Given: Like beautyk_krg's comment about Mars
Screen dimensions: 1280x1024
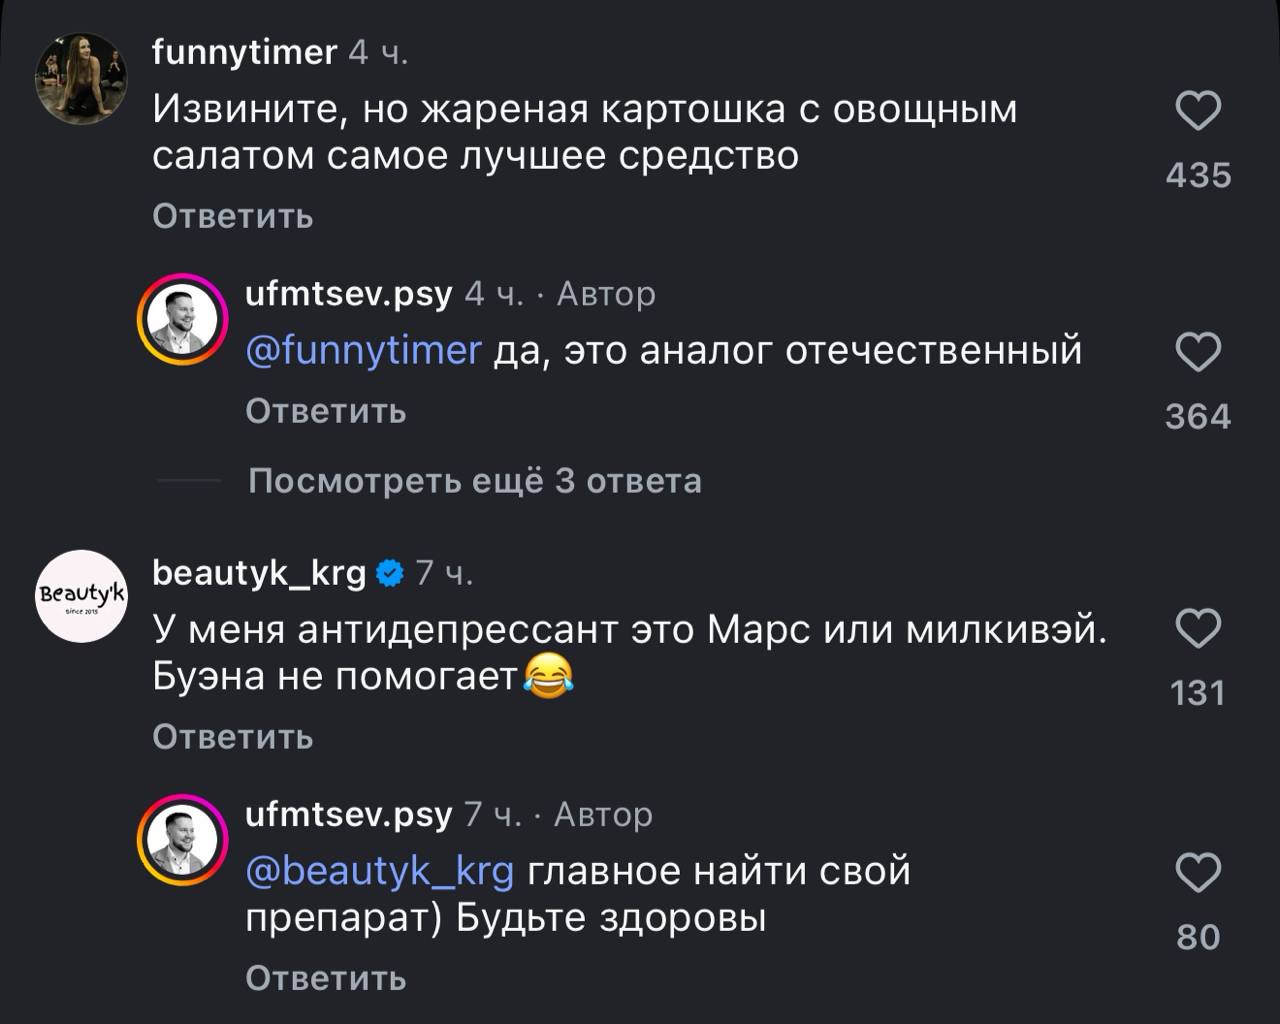Looking at the screenshot, I should tap(1197, 629).
